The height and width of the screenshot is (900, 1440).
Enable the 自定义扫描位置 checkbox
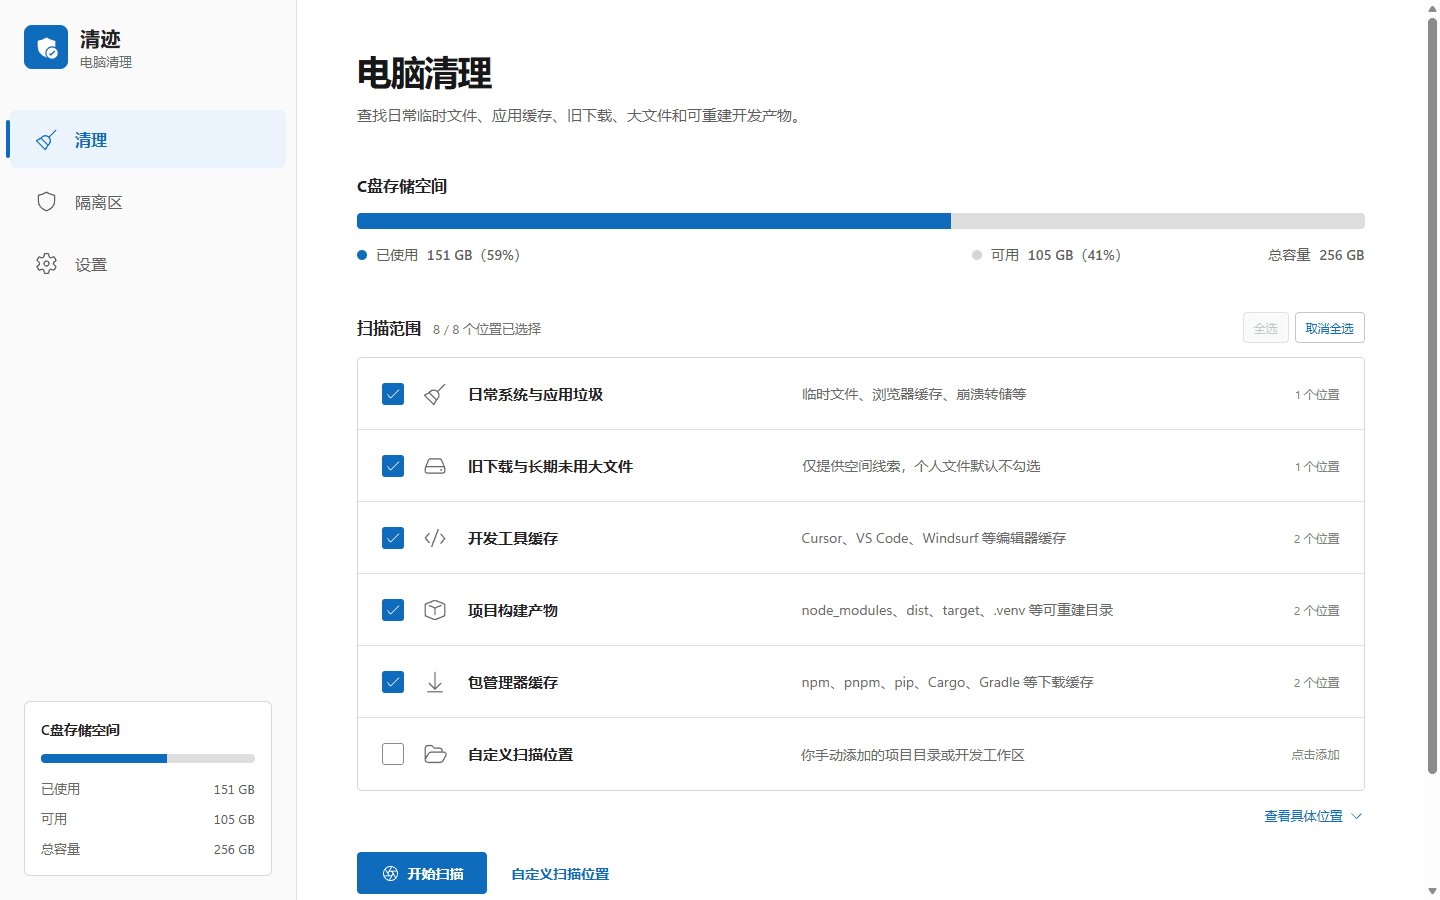(393, 754)
